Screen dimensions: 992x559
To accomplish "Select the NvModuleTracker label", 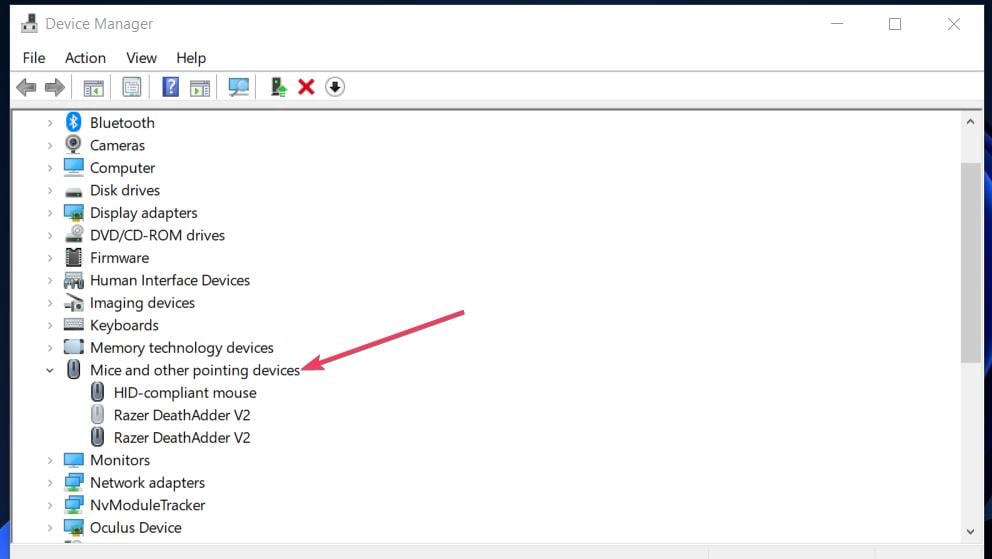I will pyautogui.click(x=147, y=505).
